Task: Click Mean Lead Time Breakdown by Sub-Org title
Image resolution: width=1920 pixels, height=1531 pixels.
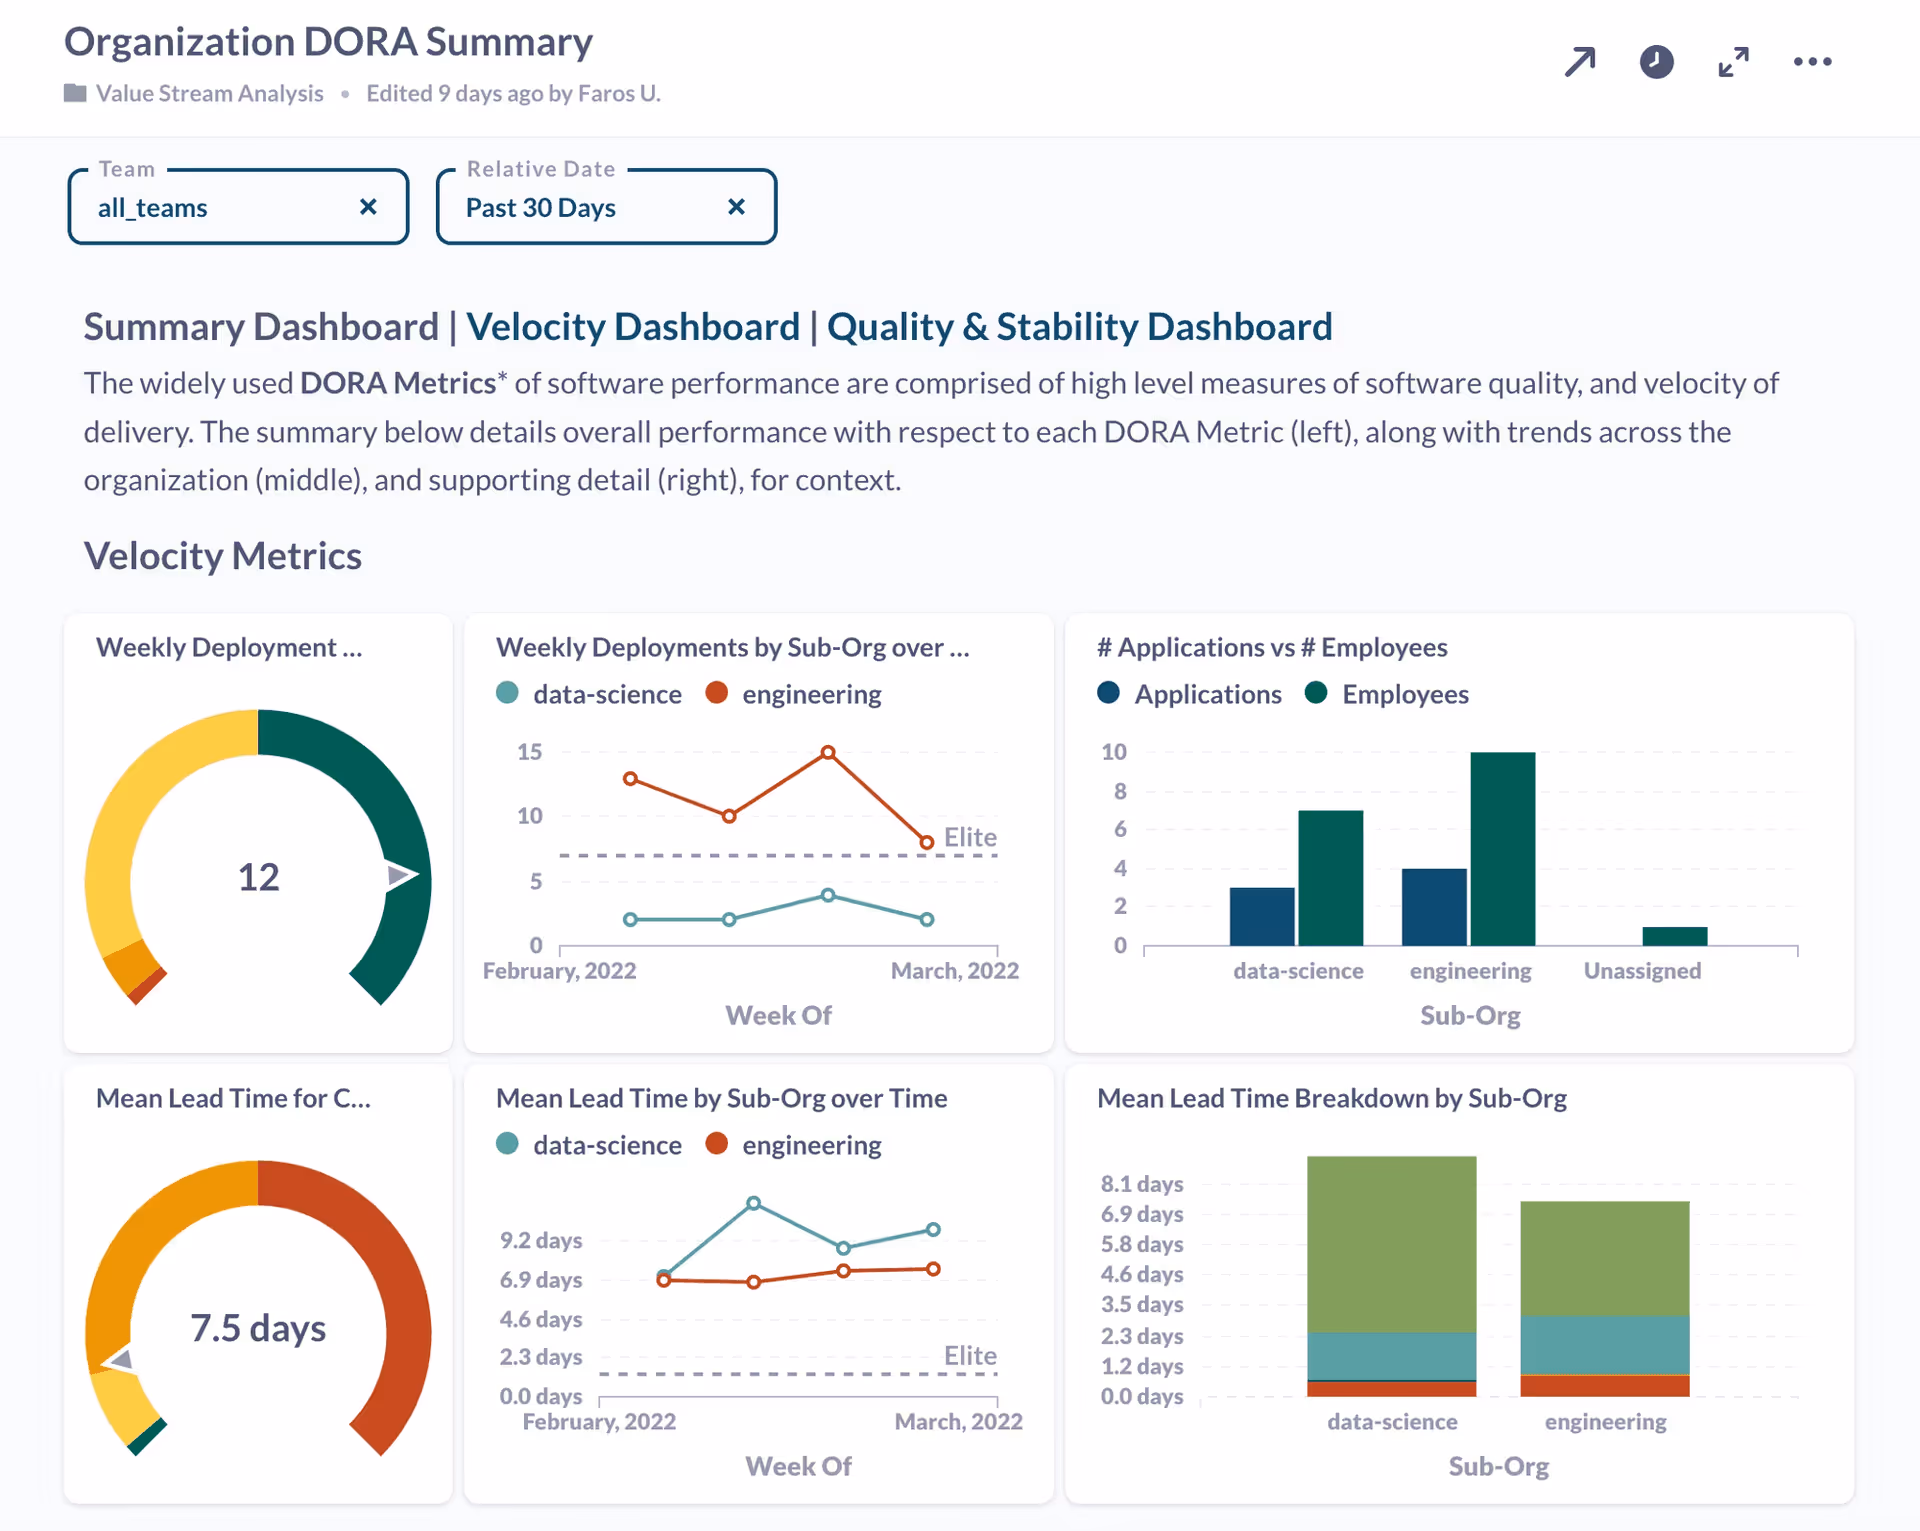Action: 1331,1098
